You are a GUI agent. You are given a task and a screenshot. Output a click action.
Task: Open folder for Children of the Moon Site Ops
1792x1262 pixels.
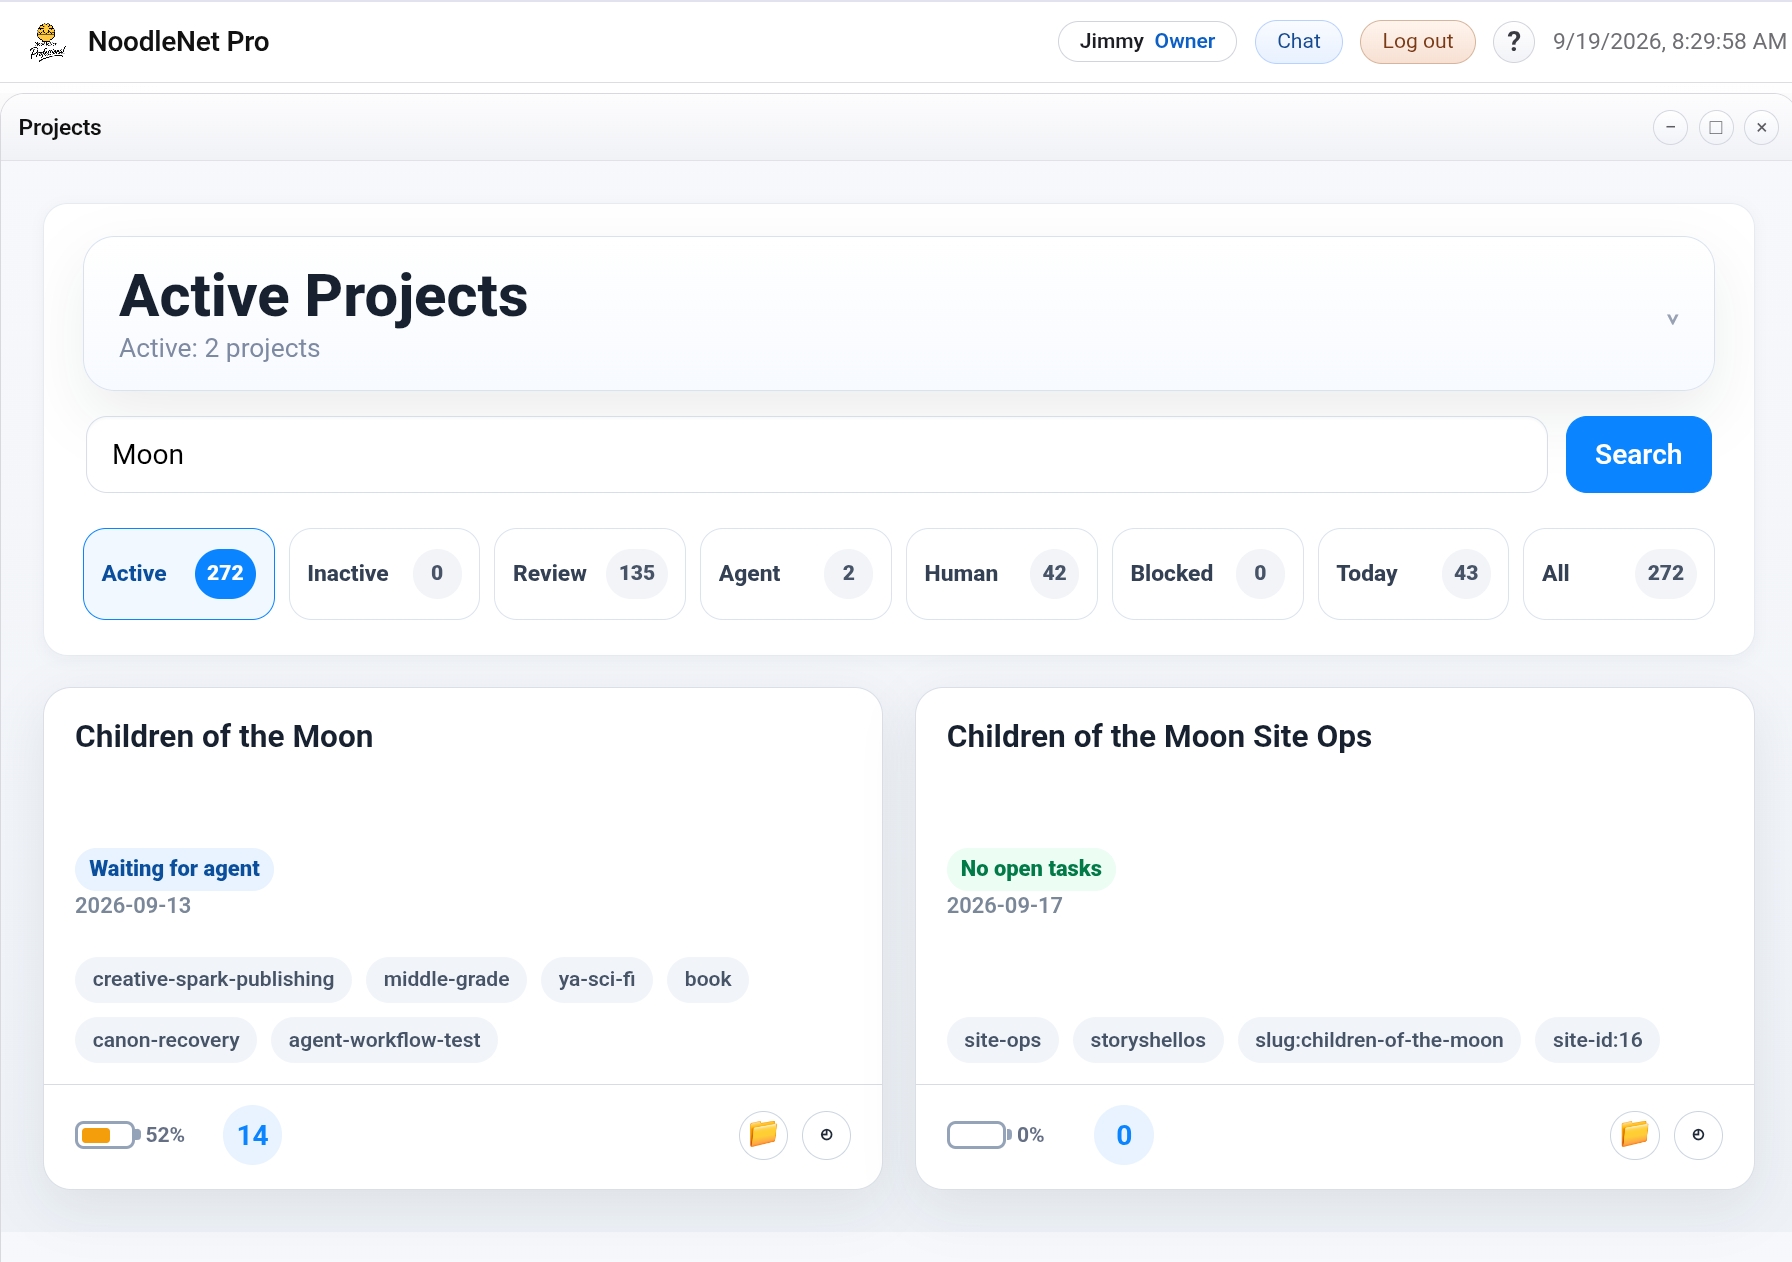click(x=1636, y=1135)
